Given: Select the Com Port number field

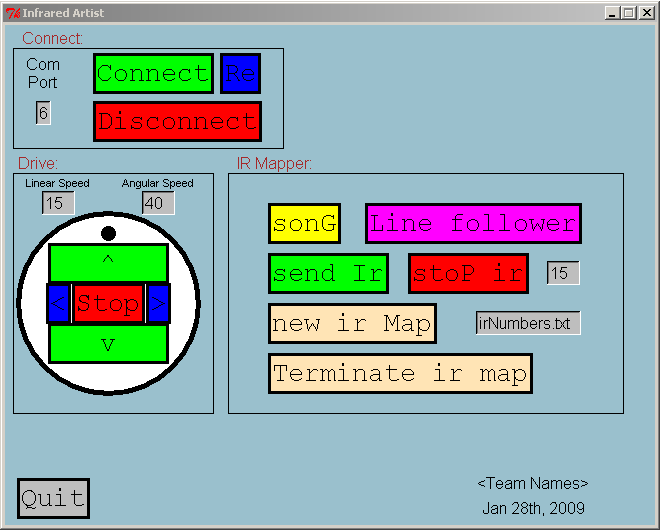Looking at the screenshot, I should tap(43, 113).
